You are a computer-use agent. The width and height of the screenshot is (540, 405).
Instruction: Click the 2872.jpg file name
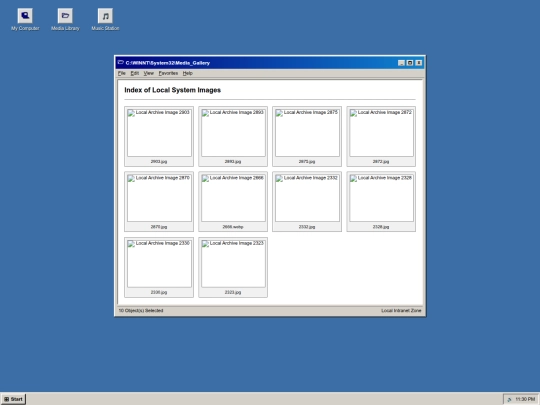click(381, 162)
